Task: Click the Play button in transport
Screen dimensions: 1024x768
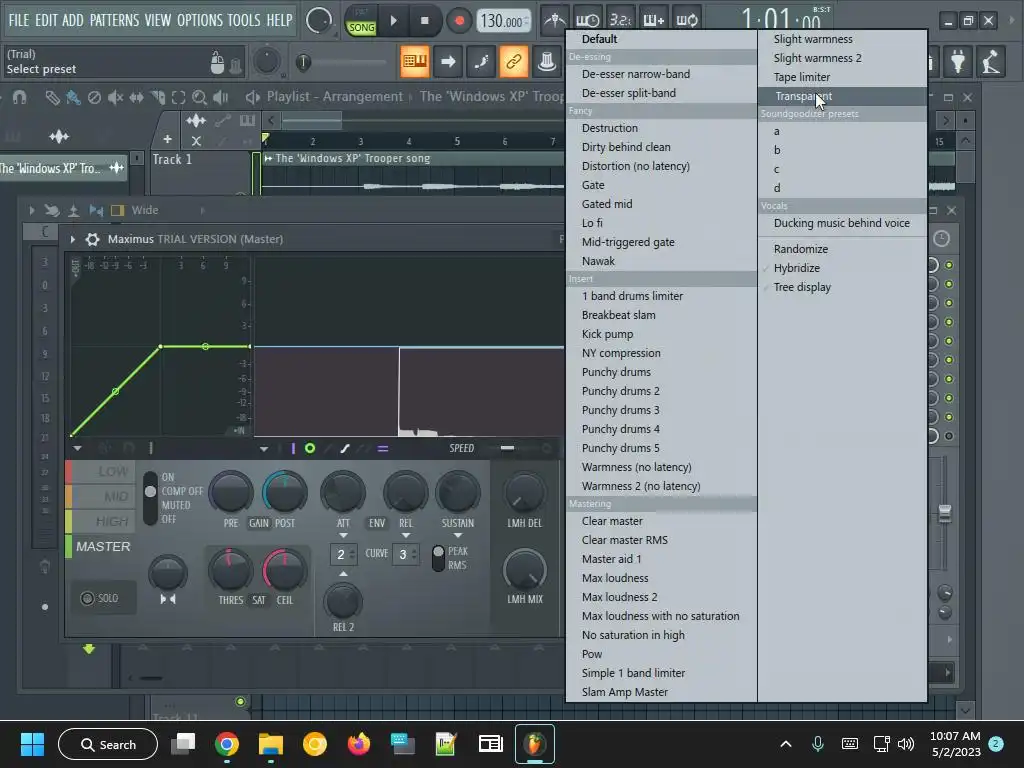Action: pos(393,21)
